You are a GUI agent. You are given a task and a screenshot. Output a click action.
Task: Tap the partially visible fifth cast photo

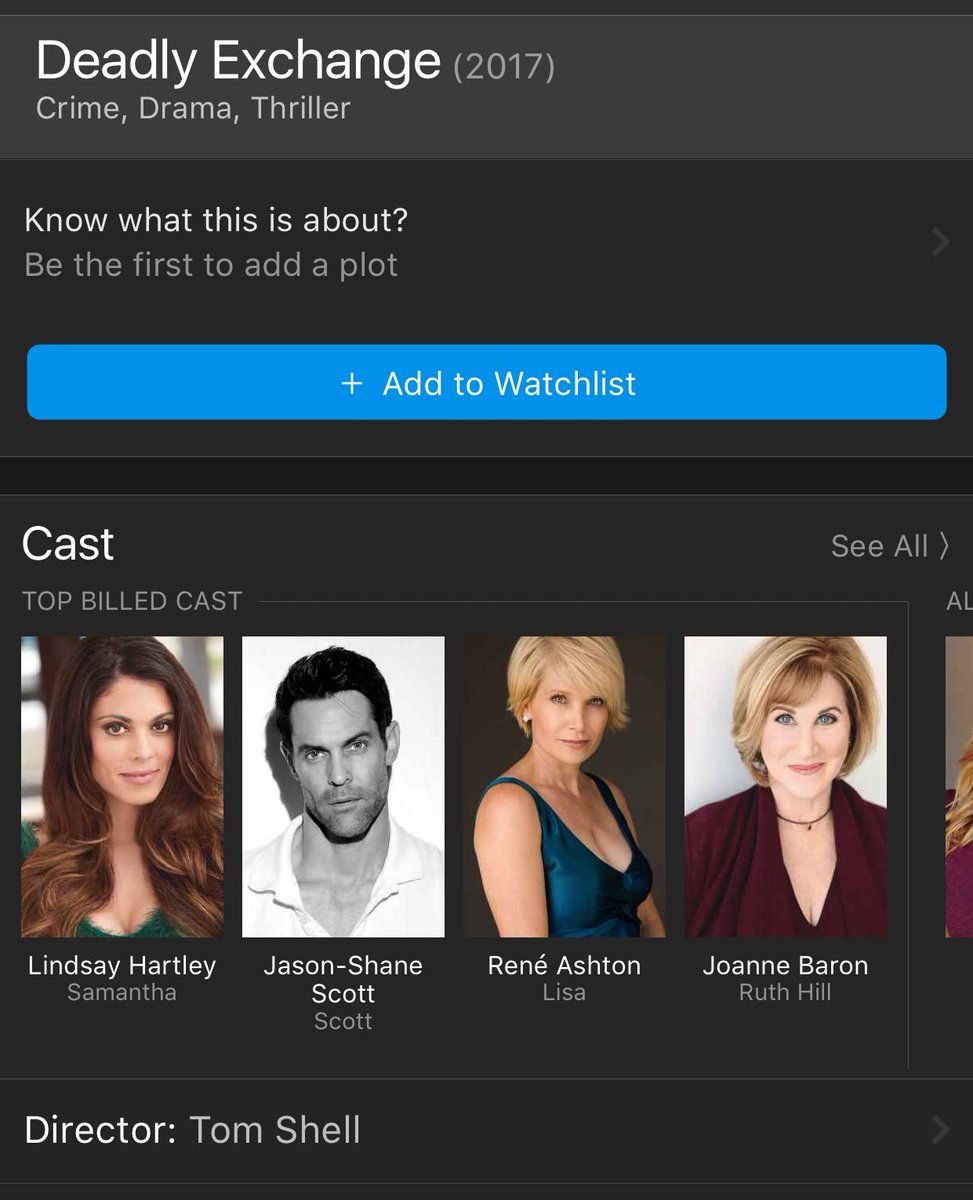click(x=959, y=787)
